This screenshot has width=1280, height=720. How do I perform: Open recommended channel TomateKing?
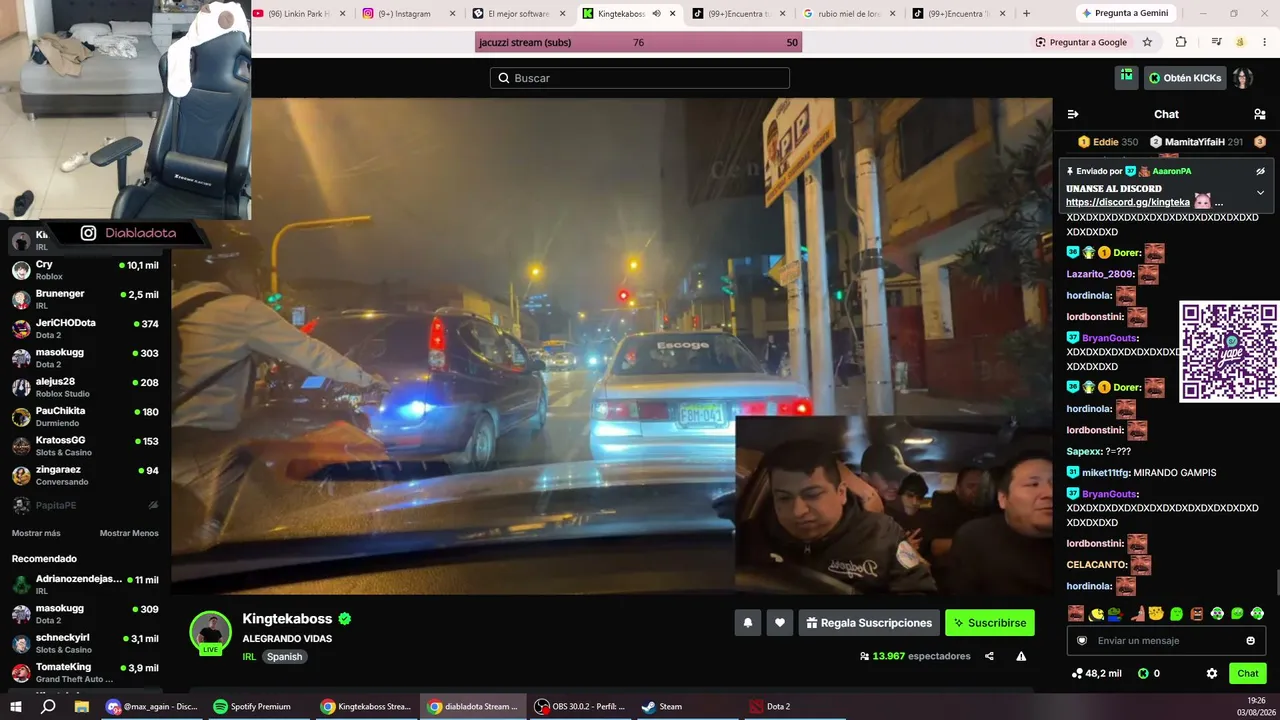click(86, 673)
